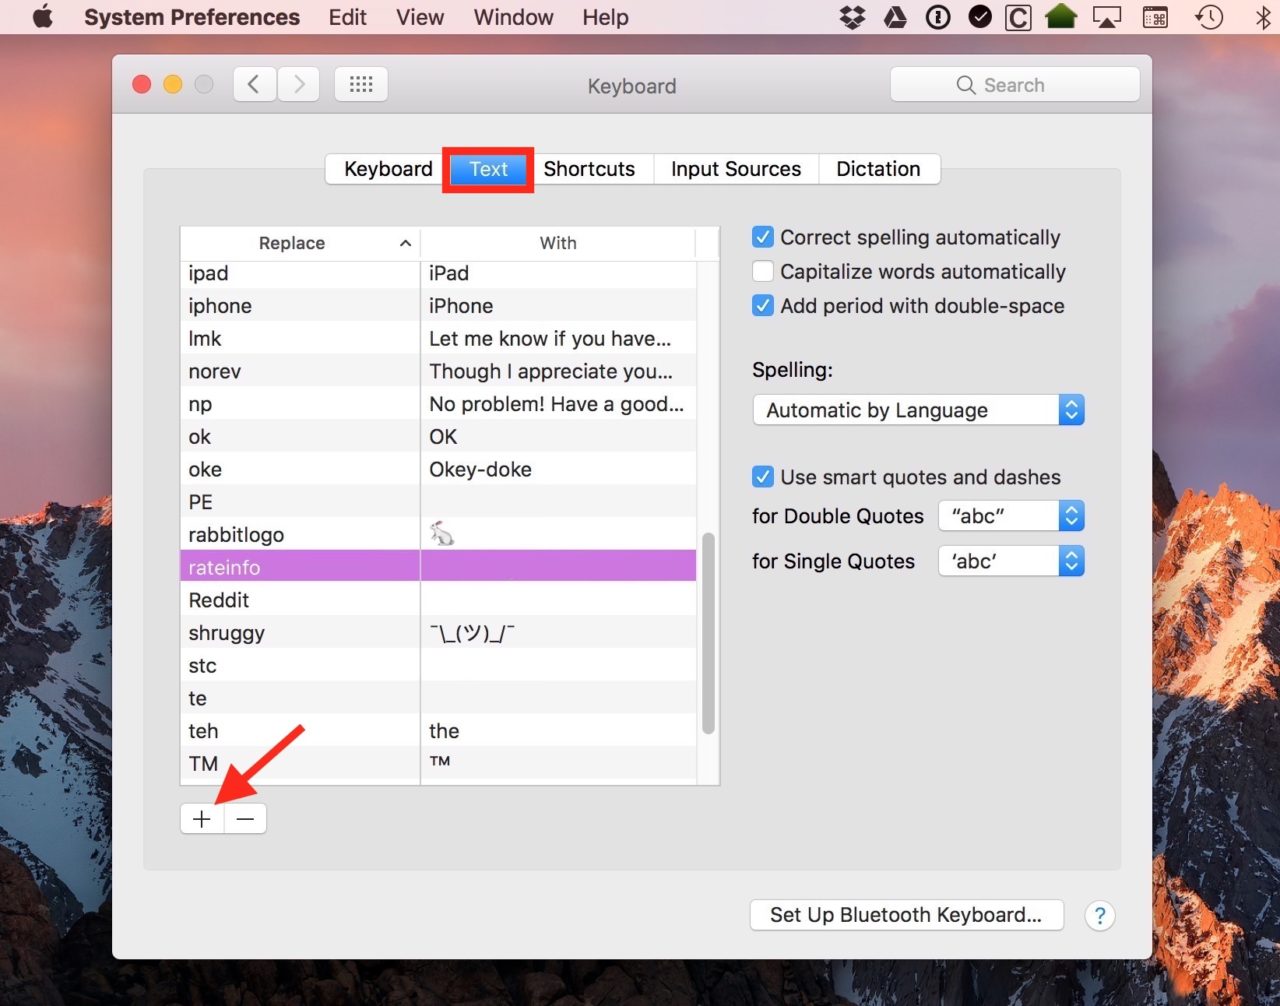Select the 'norev' replacement row
The width and height of the screenshot is (1280, 1006).
[438, 371]
